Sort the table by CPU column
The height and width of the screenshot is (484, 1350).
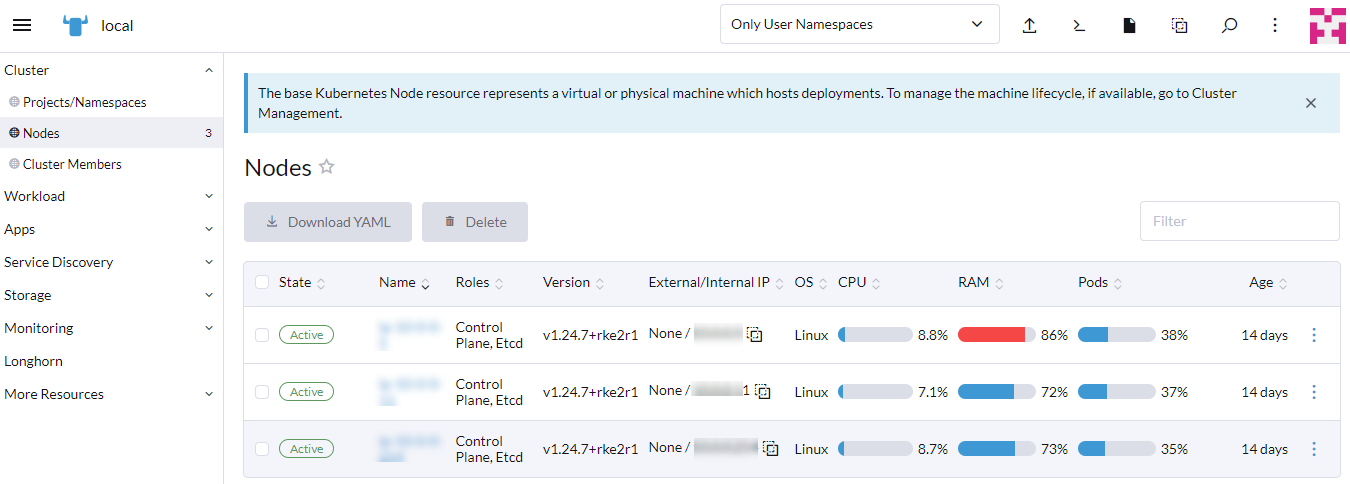(x=859, y=283)
